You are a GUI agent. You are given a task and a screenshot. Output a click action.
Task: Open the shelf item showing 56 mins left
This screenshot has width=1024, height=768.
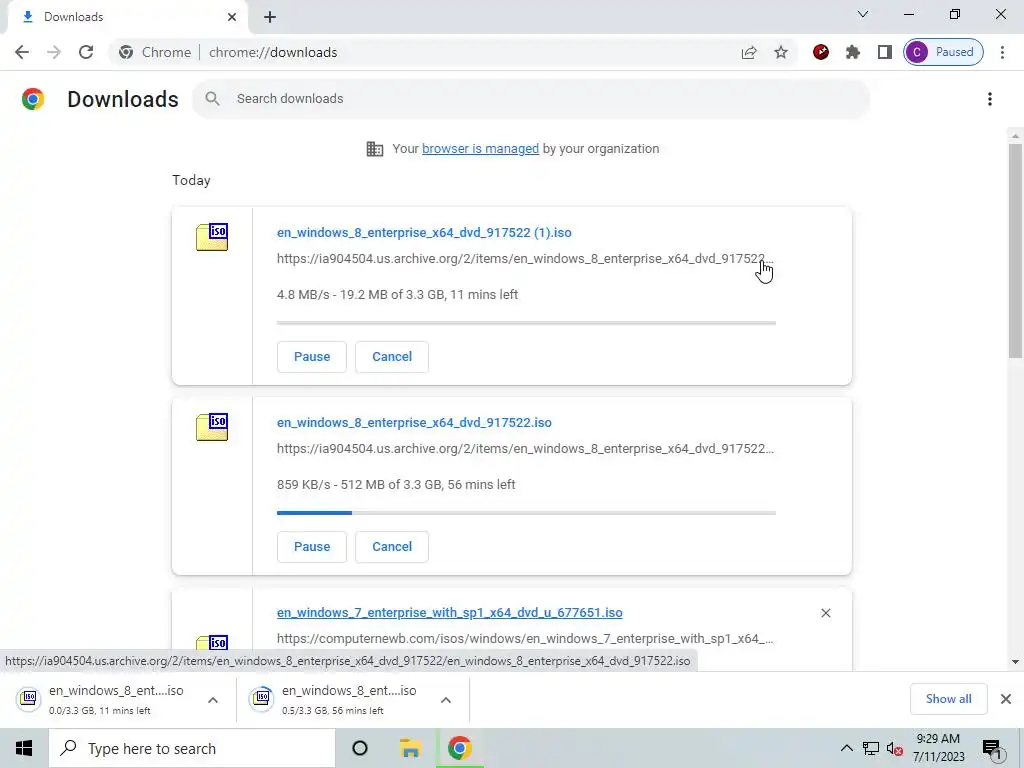(338, 699)
